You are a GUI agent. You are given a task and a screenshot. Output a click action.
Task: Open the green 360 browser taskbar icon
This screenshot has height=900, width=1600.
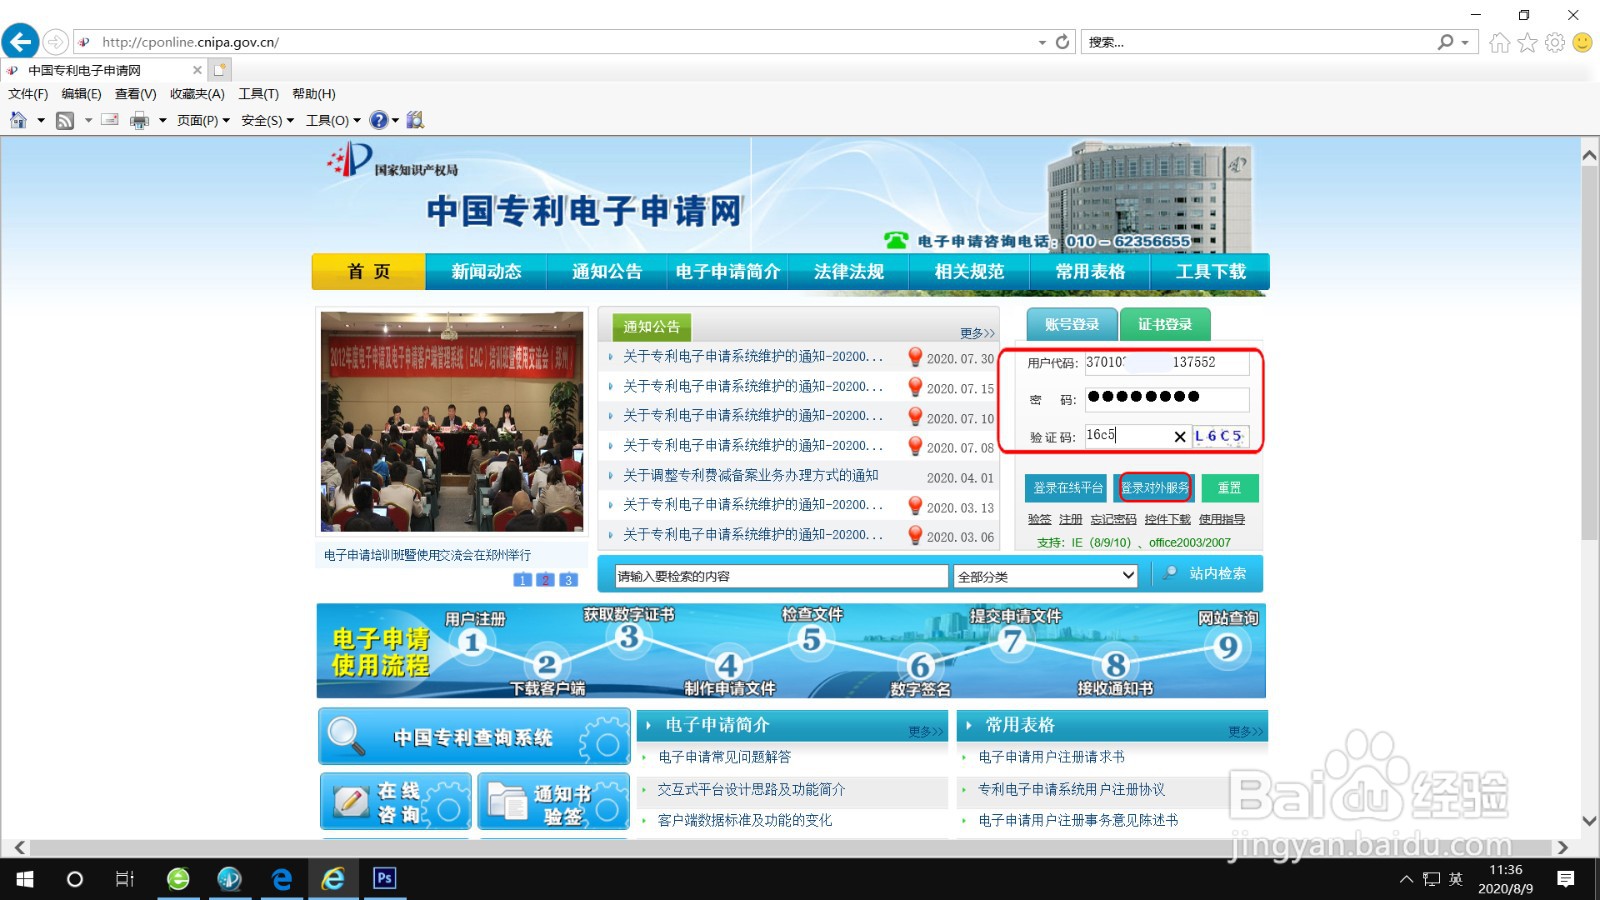[178, 879]
